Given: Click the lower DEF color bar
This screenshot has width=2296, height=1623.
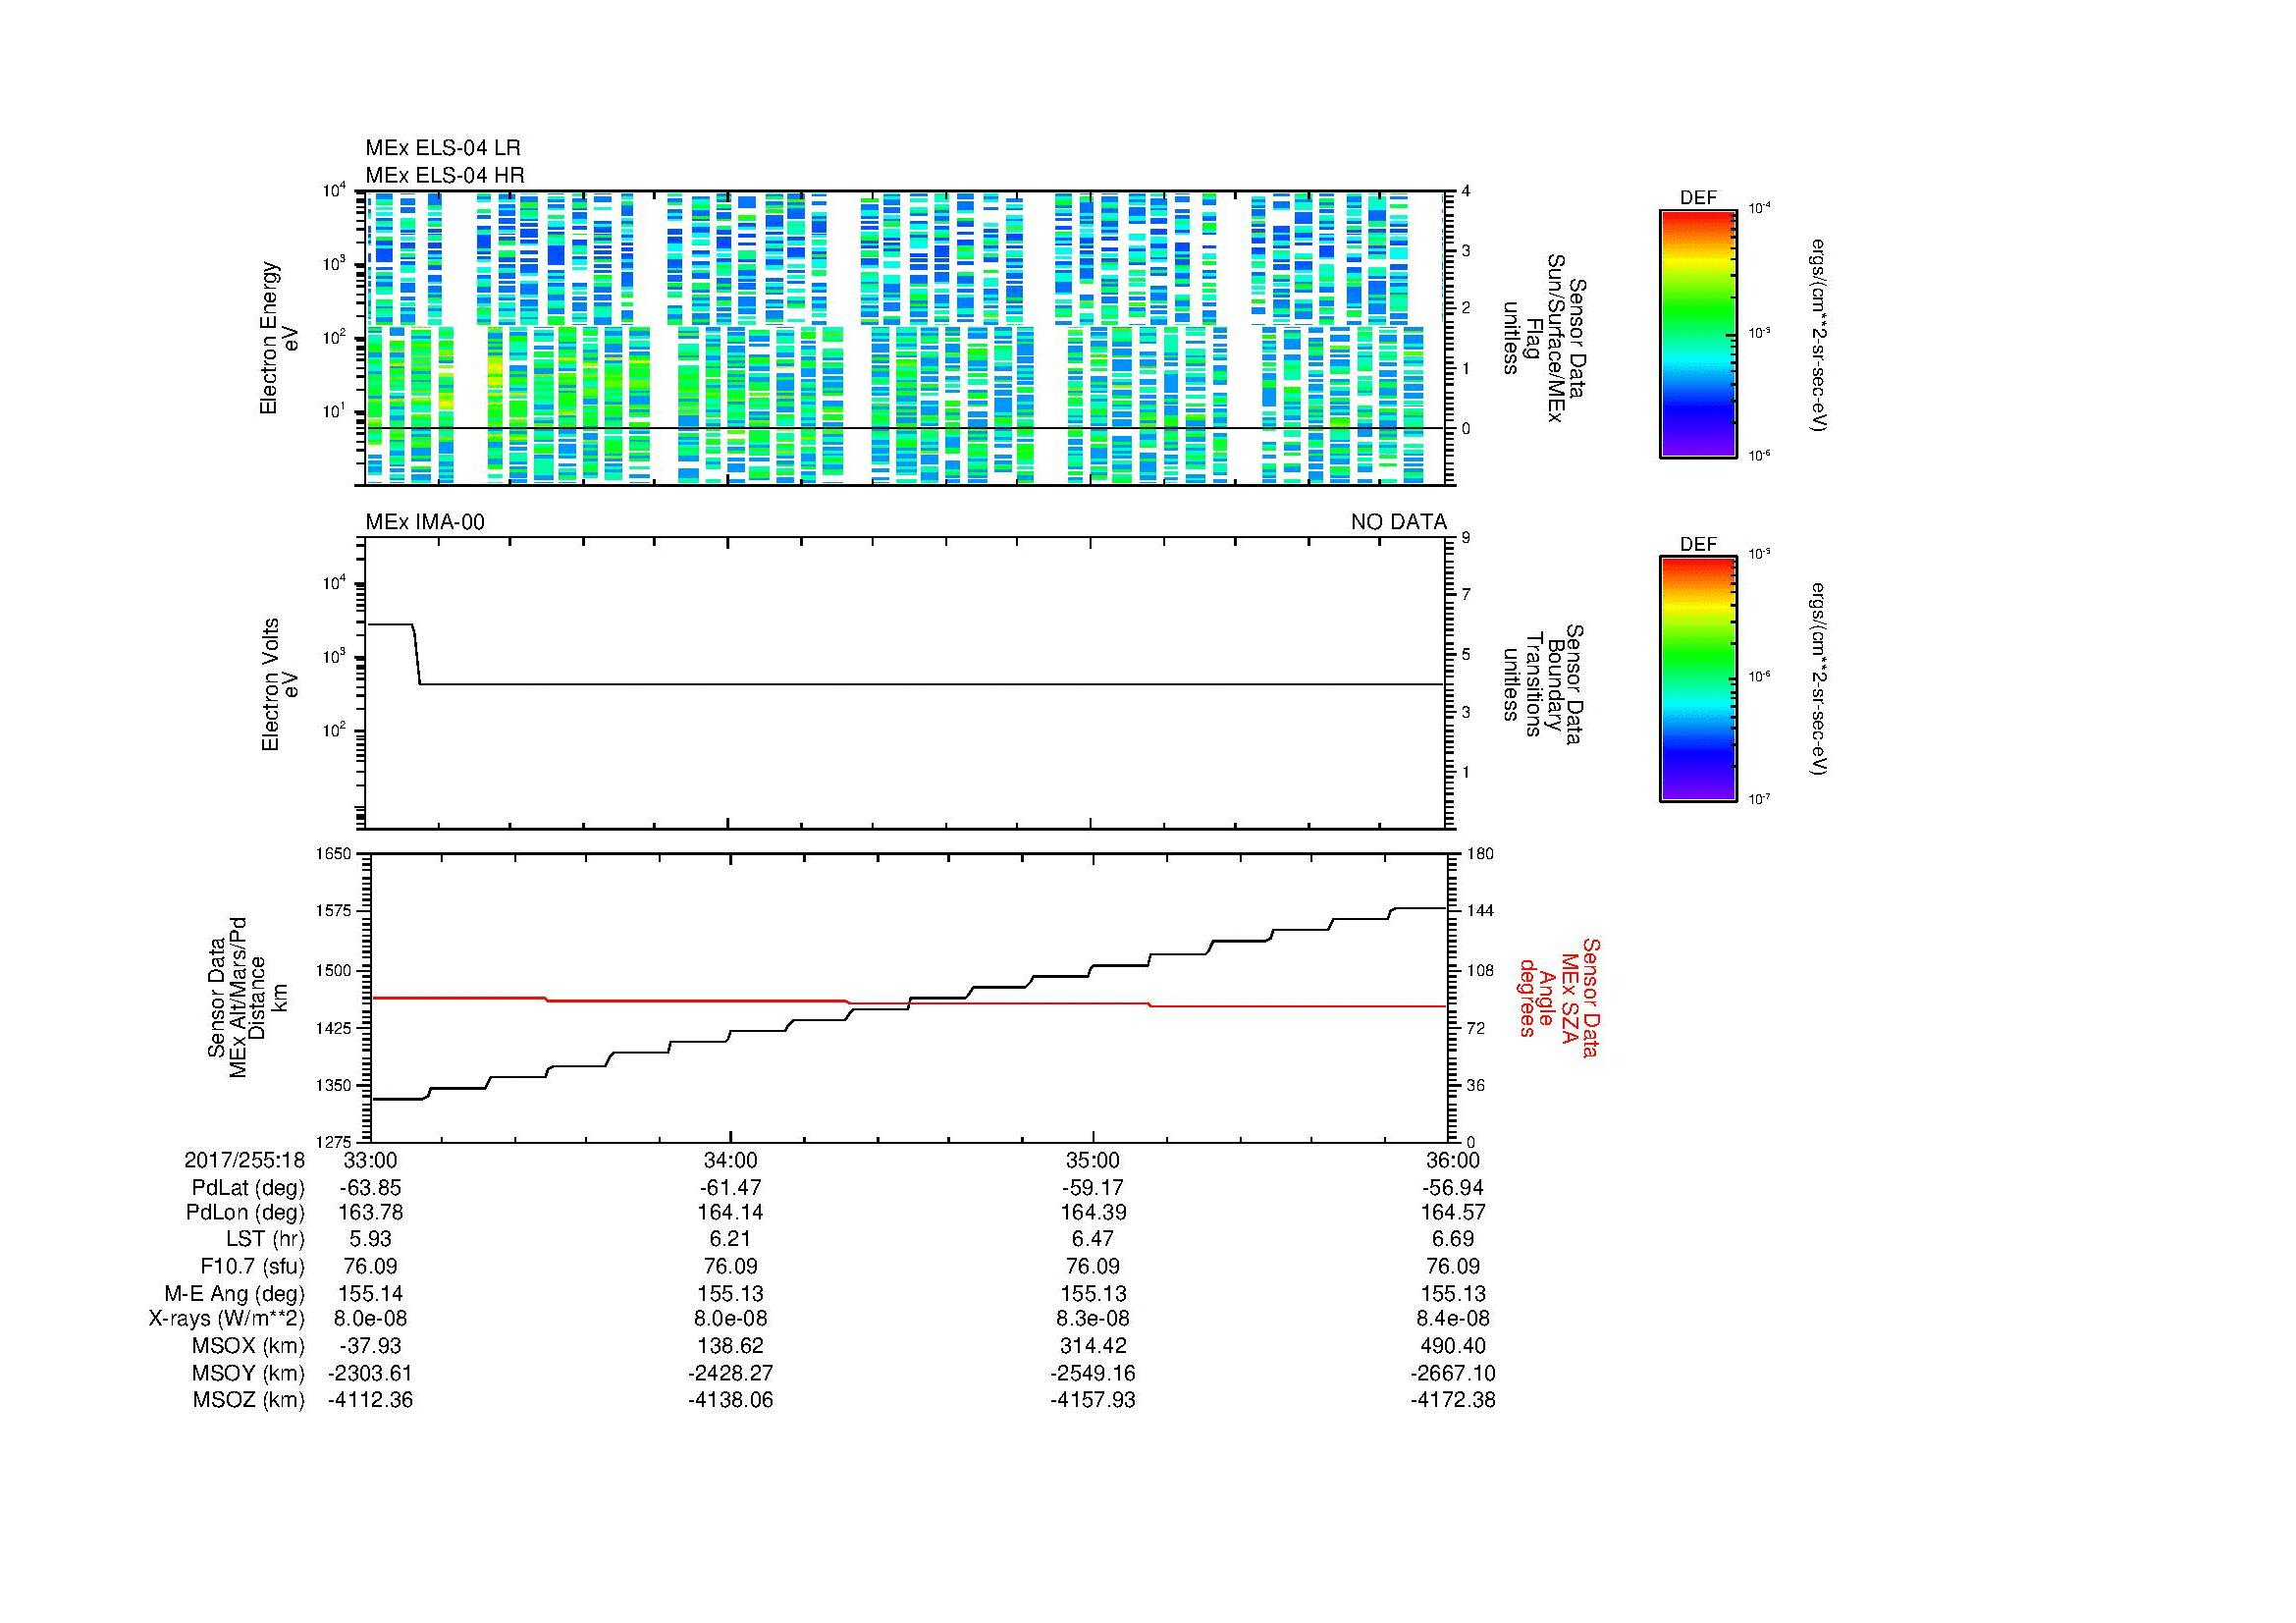Looking at the screenshot, I should coord(1697,679).
